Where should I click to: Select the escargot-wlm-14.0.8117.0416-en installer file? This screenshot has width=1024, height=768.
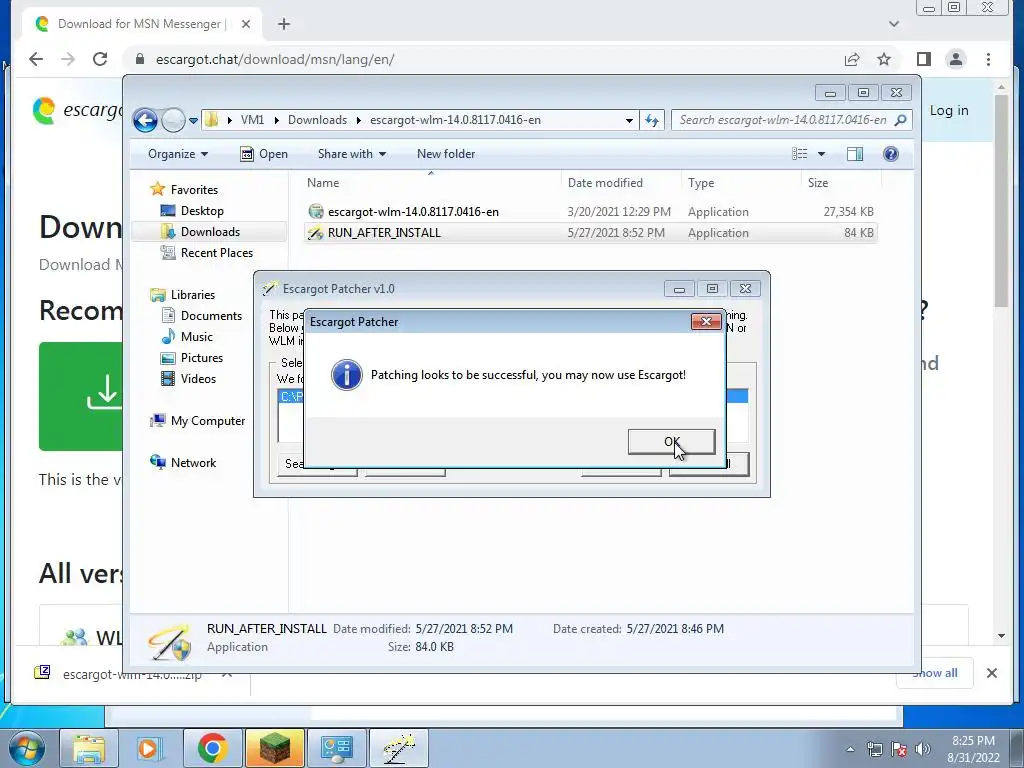click(413, 212)
